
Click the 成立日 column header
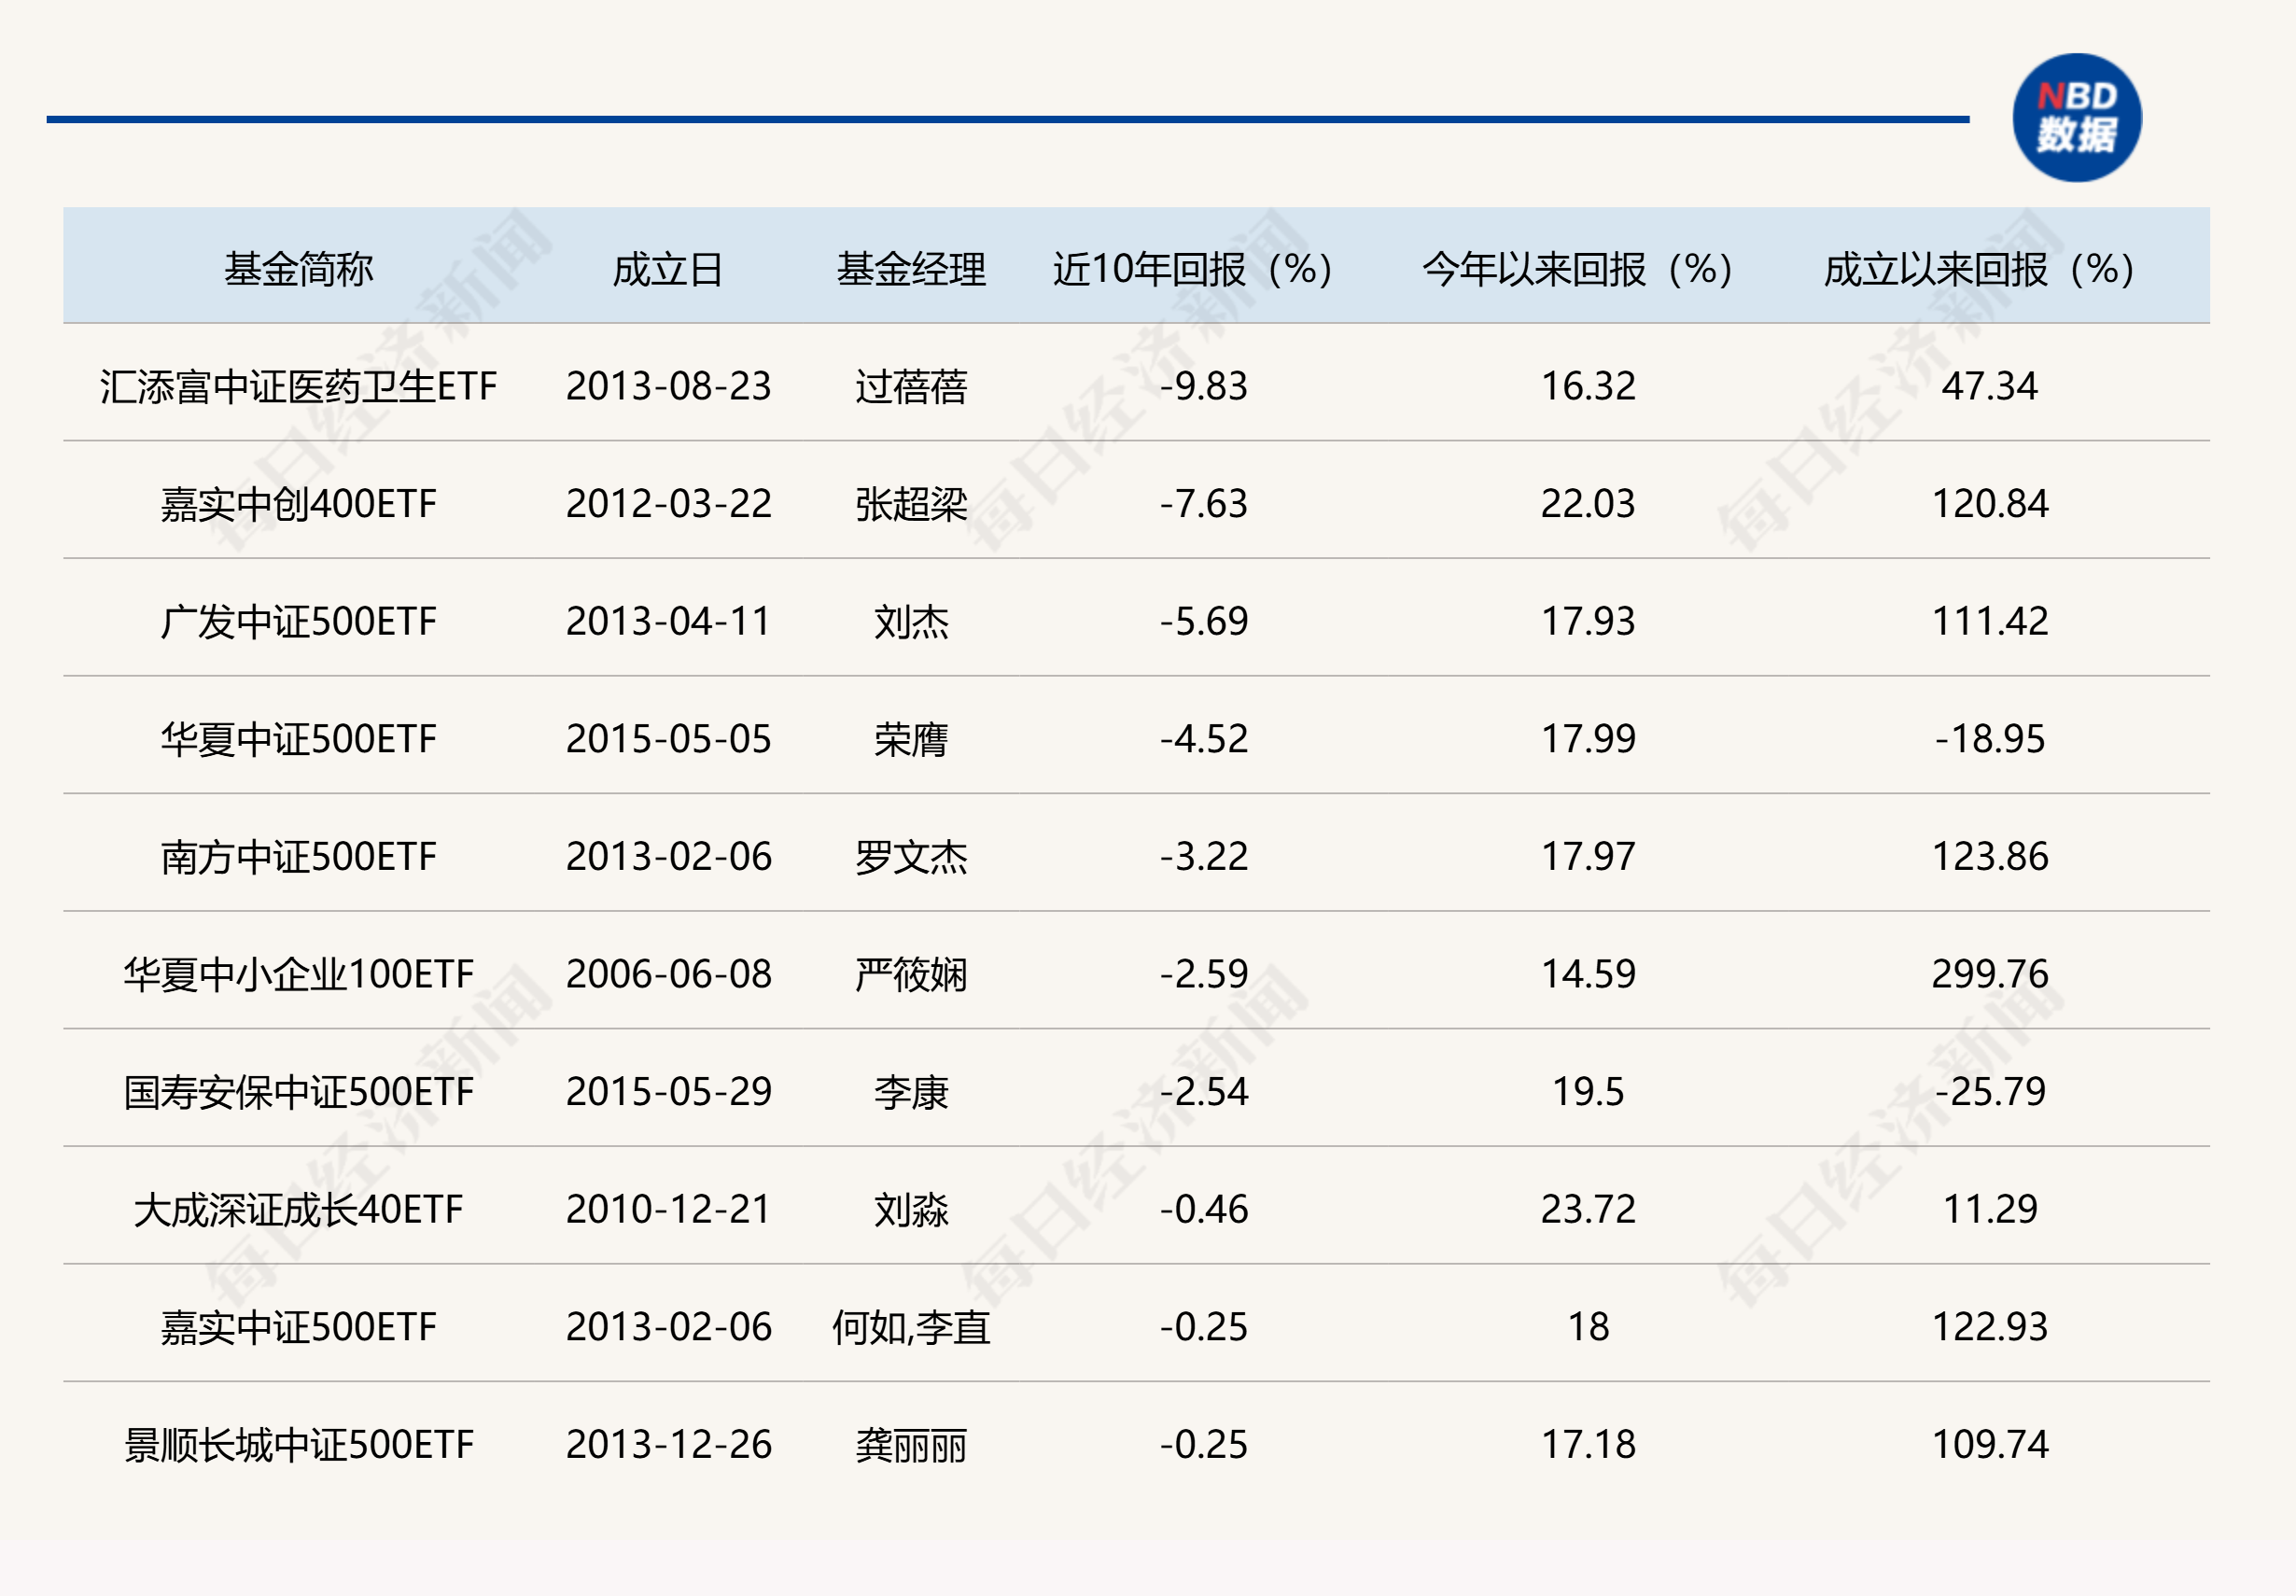[x=668, y=269]
